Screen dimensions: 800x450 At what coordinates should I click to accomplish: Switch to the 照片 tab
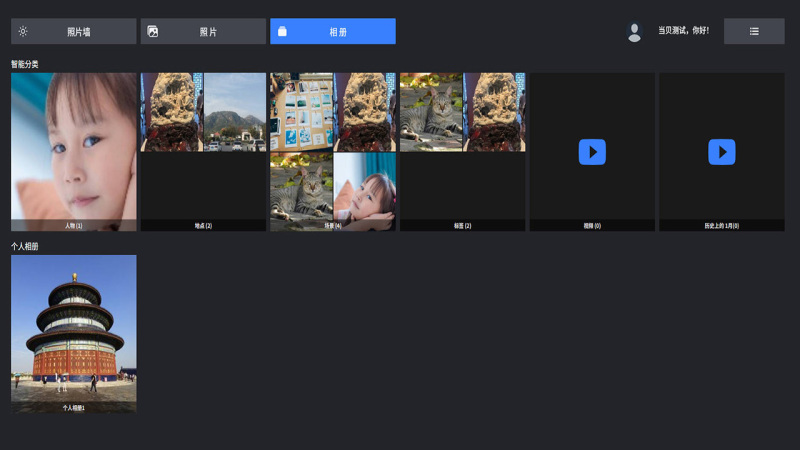tap(203, 31)
